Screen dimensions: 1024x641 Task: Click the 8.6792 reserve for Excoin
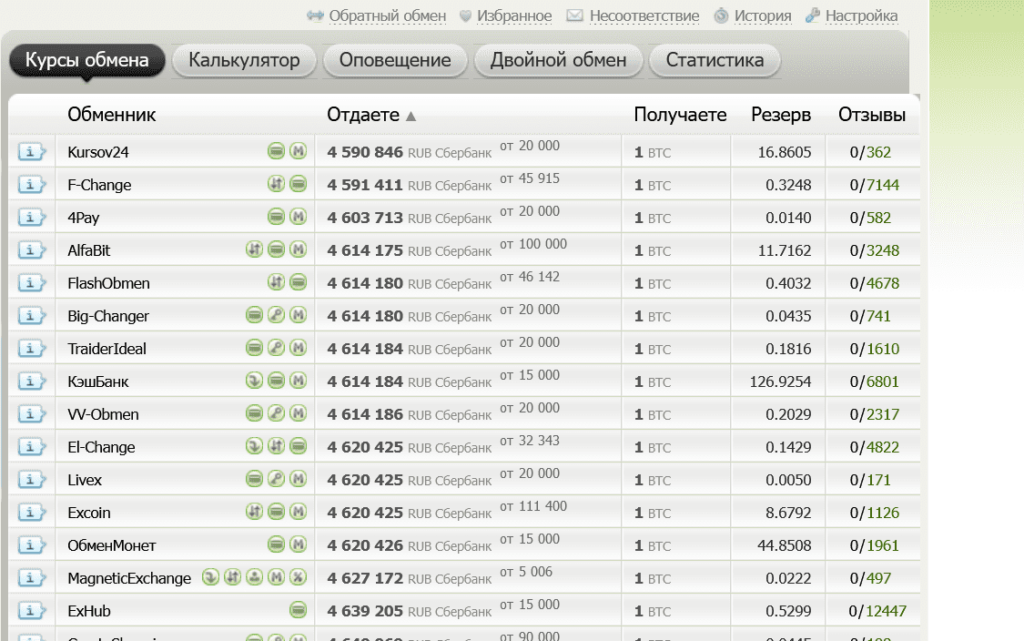[788, 512]
